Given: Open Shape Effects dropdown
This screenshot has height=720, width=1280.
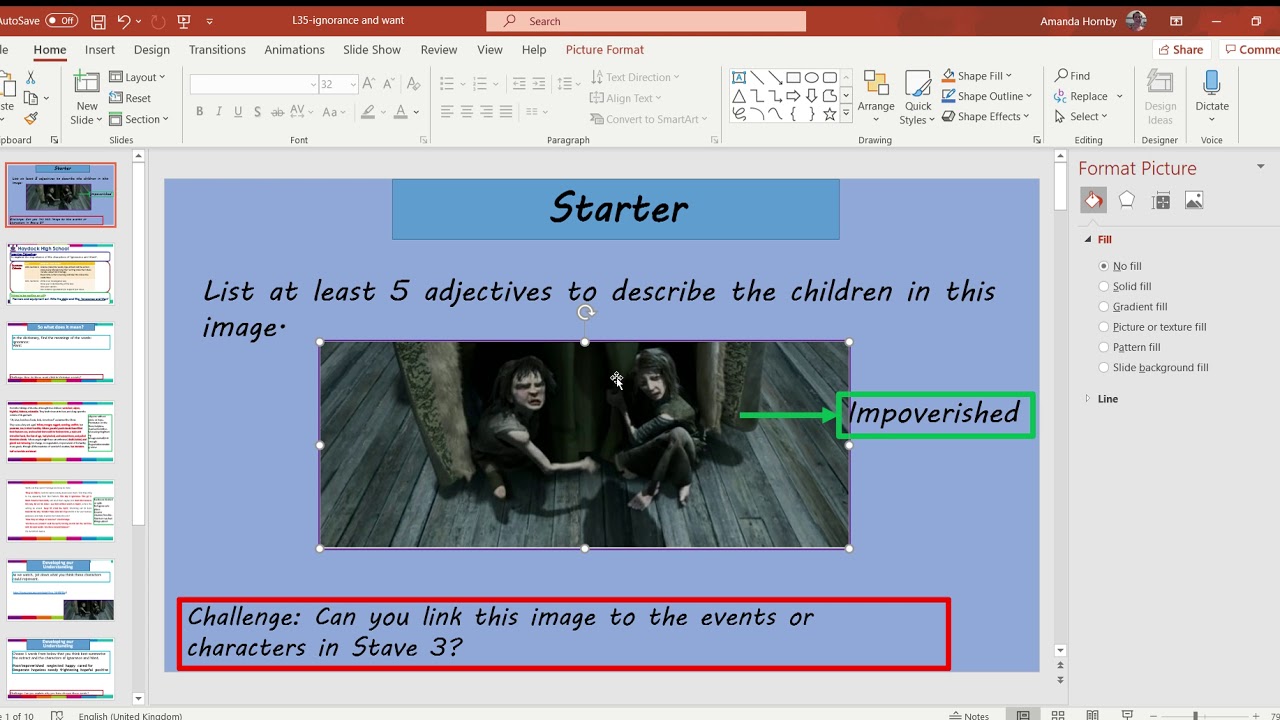Looking at the screenshot, I should (x=986, y=117).
